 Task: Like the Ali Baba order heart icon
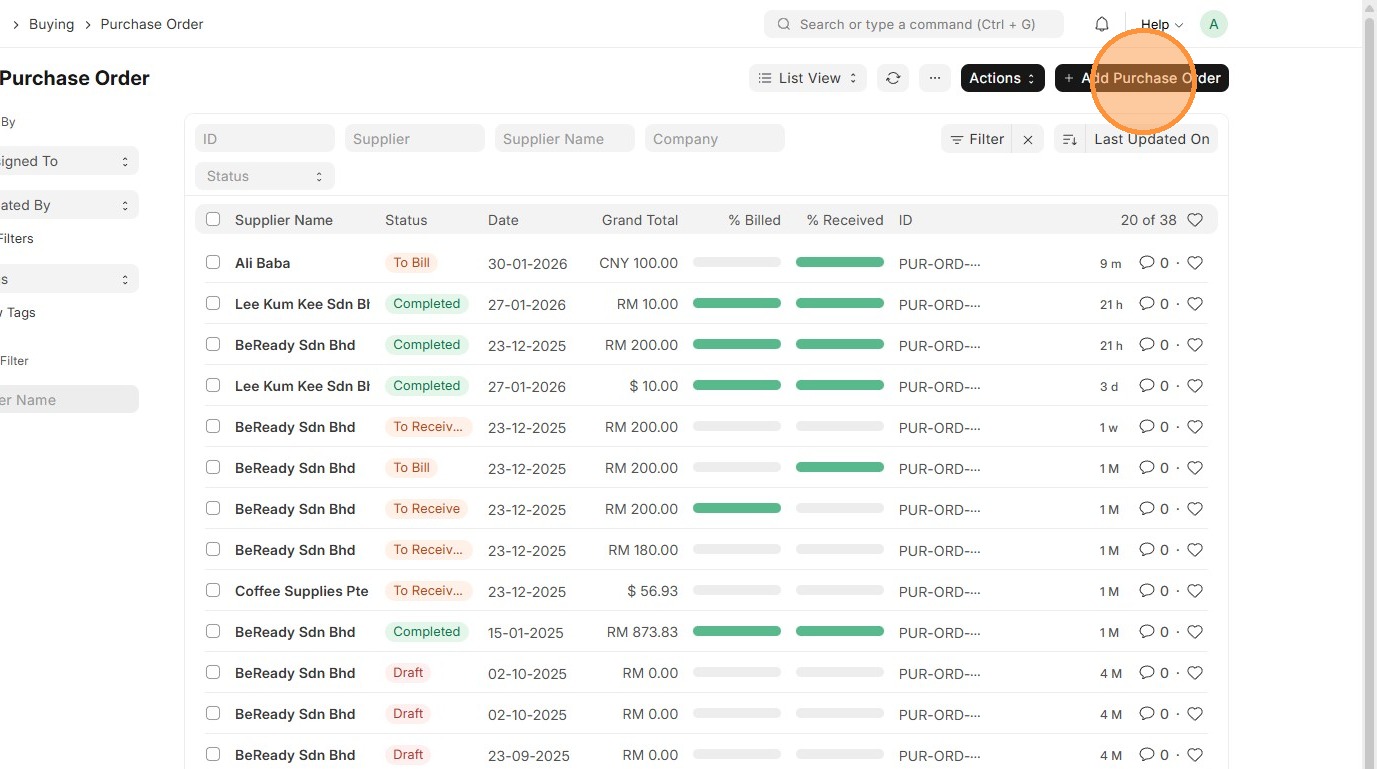tap(1194, 263)
